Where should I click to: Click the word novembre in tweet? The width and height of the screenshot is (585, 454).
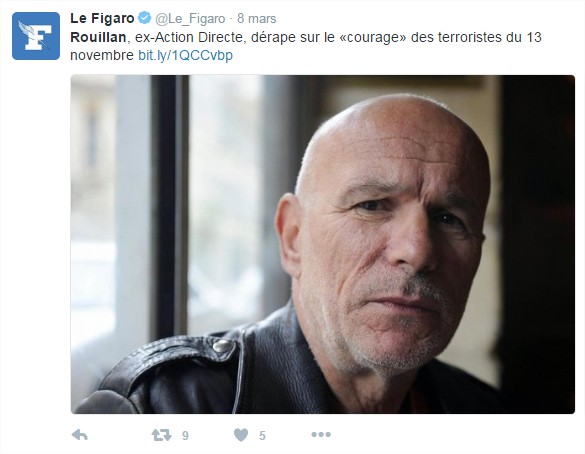click(102, 55)
